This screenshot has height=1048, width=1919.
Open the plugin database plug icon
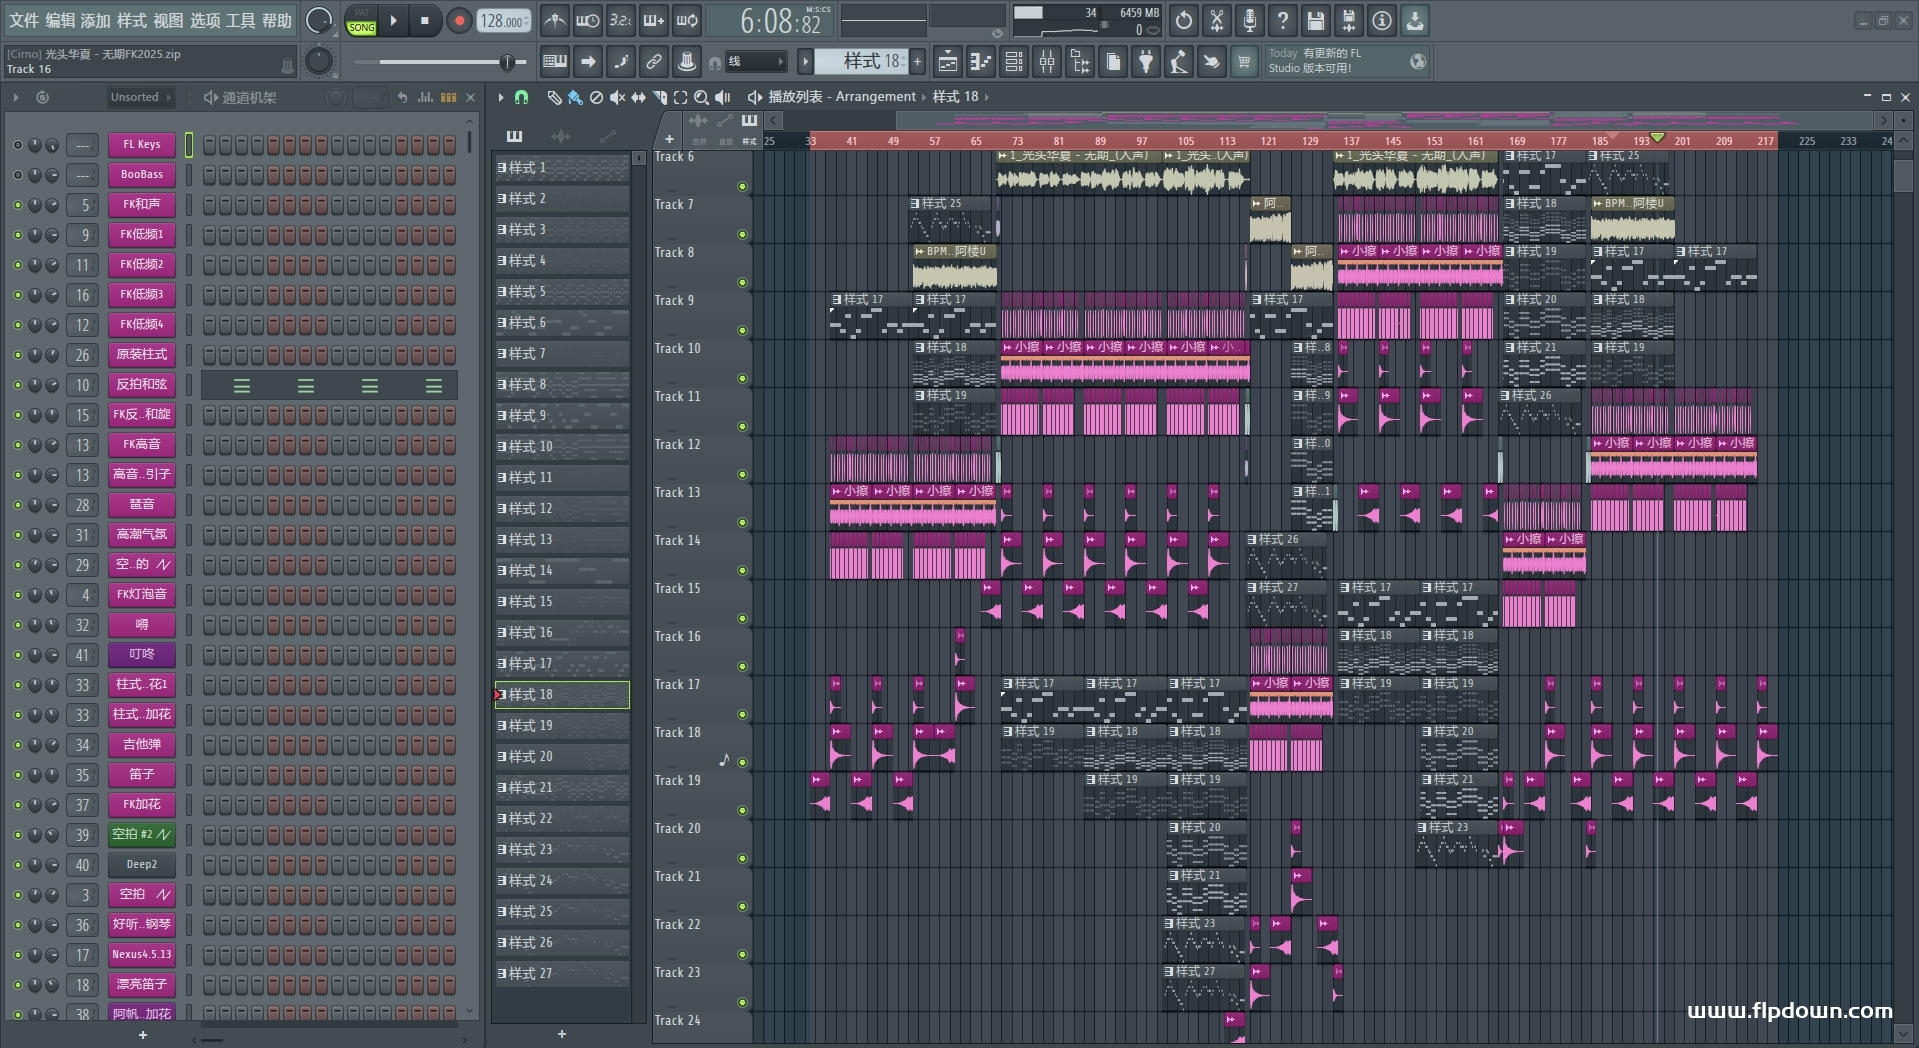pos(1146,62)
